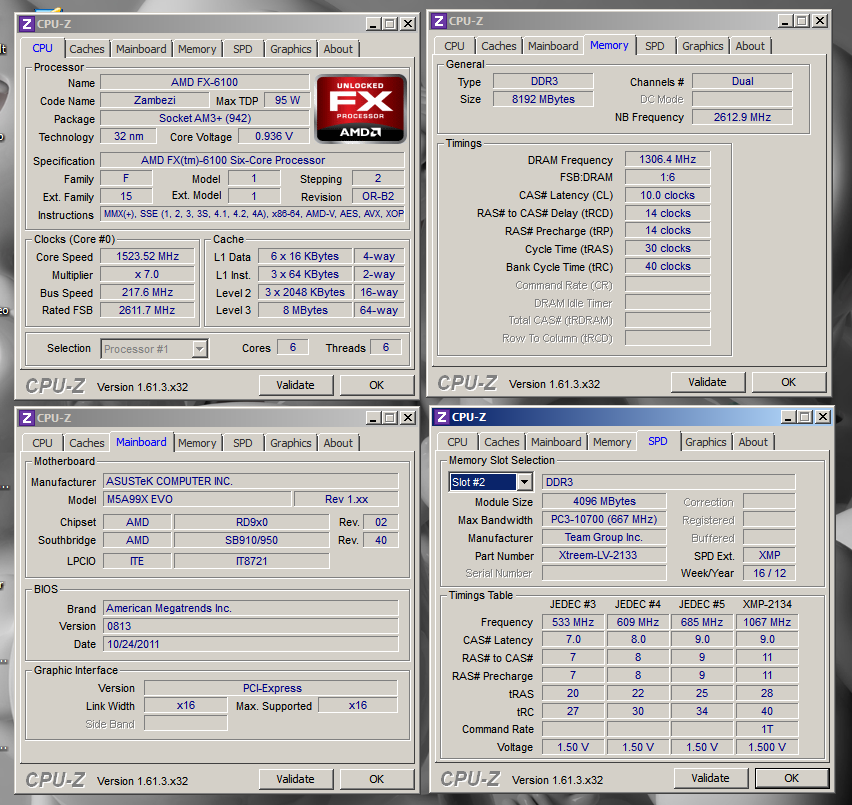Click the BIOS Version field showing 0813

(250, 626)
